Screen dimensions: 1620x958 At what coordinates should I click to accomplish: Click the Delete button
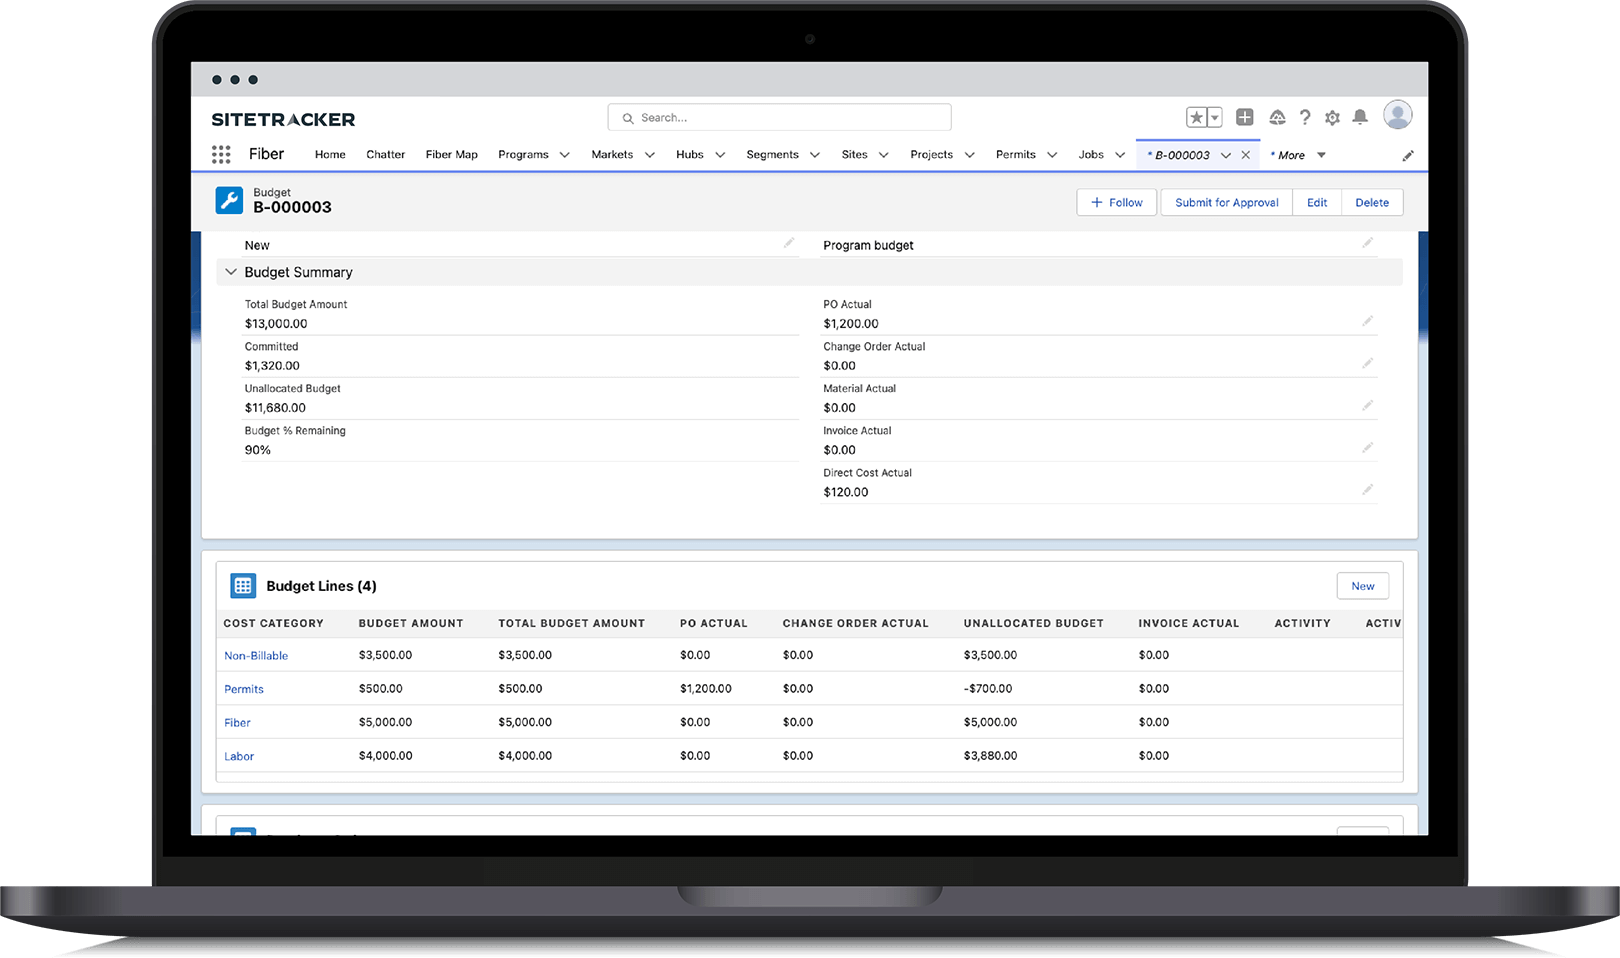[x=1372, y=202]
